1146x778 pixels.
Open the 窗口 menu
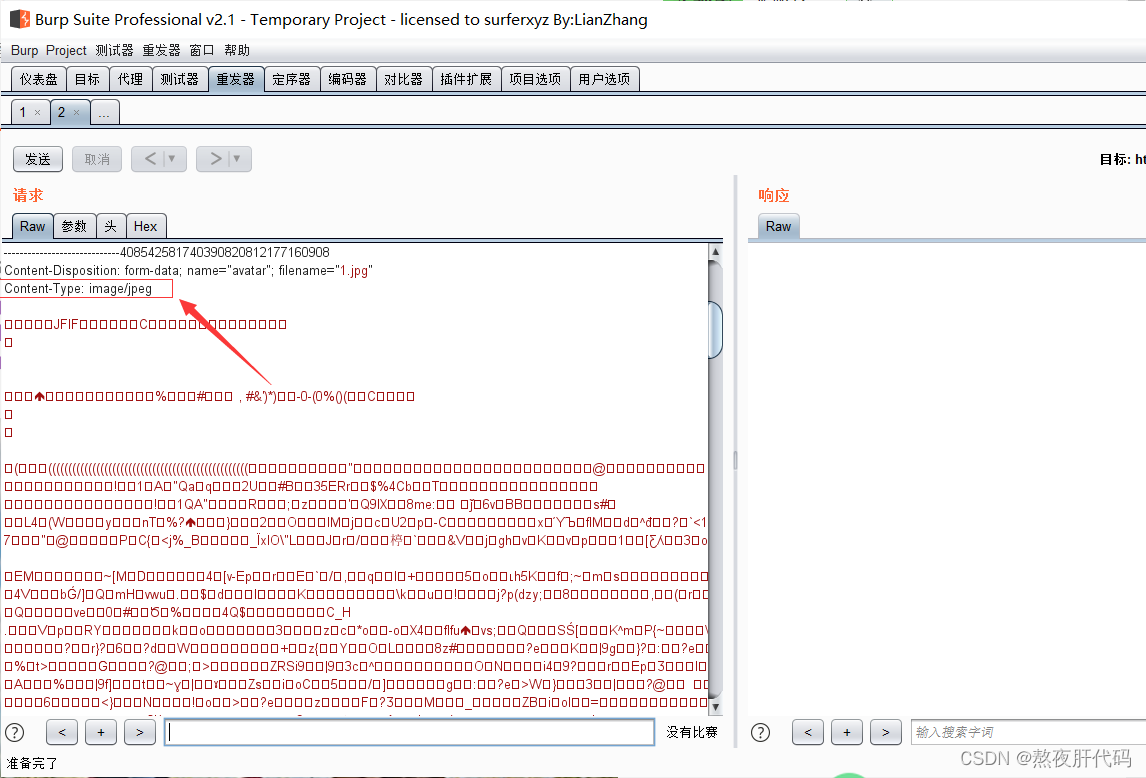(x=202, y=50)
